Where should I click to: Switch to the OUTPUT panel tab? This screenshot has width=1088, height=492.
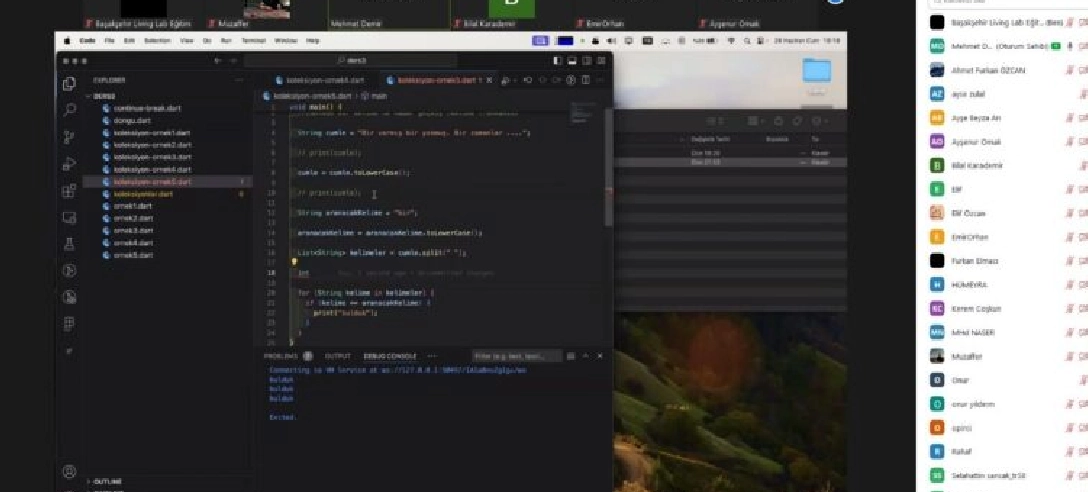(x=338, y=356)
